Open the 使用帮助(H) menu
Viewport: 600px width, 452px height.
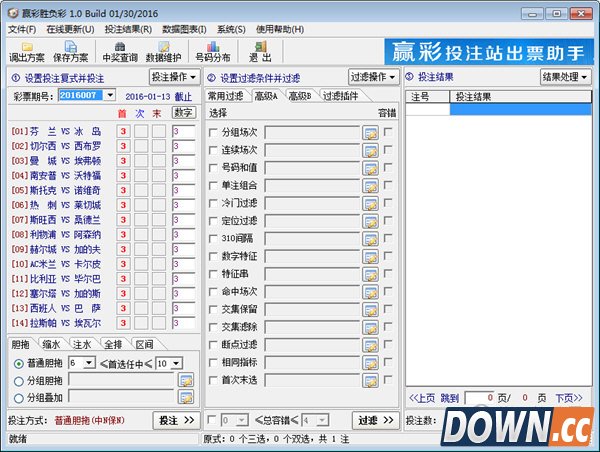point(280,29)
